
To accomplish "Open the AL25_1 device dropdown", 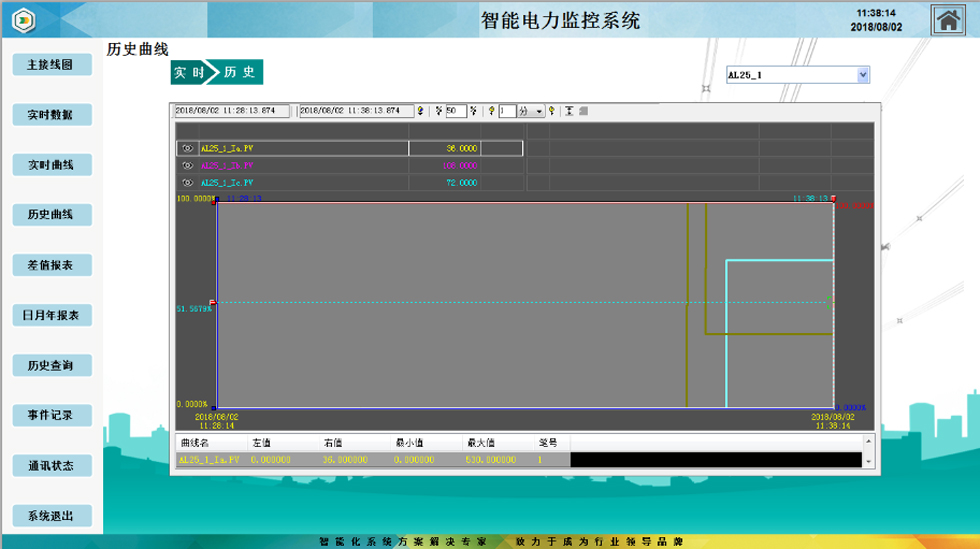I will click(863, 75).
